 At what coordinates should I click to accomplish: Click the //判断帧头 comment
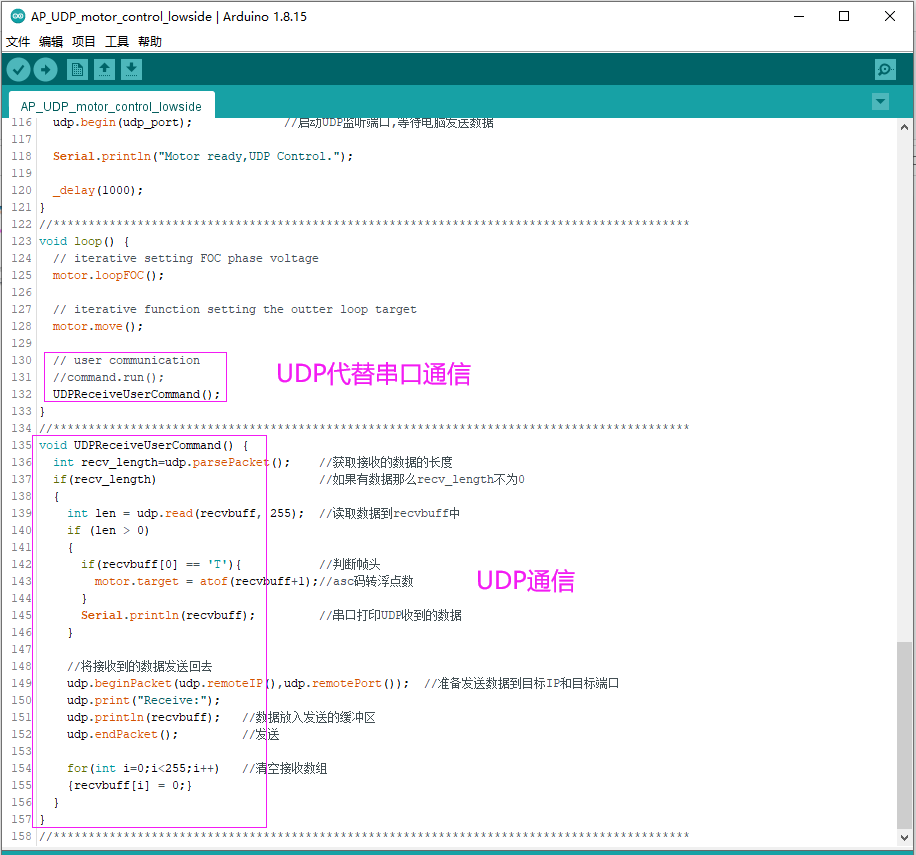pos(349,564)
